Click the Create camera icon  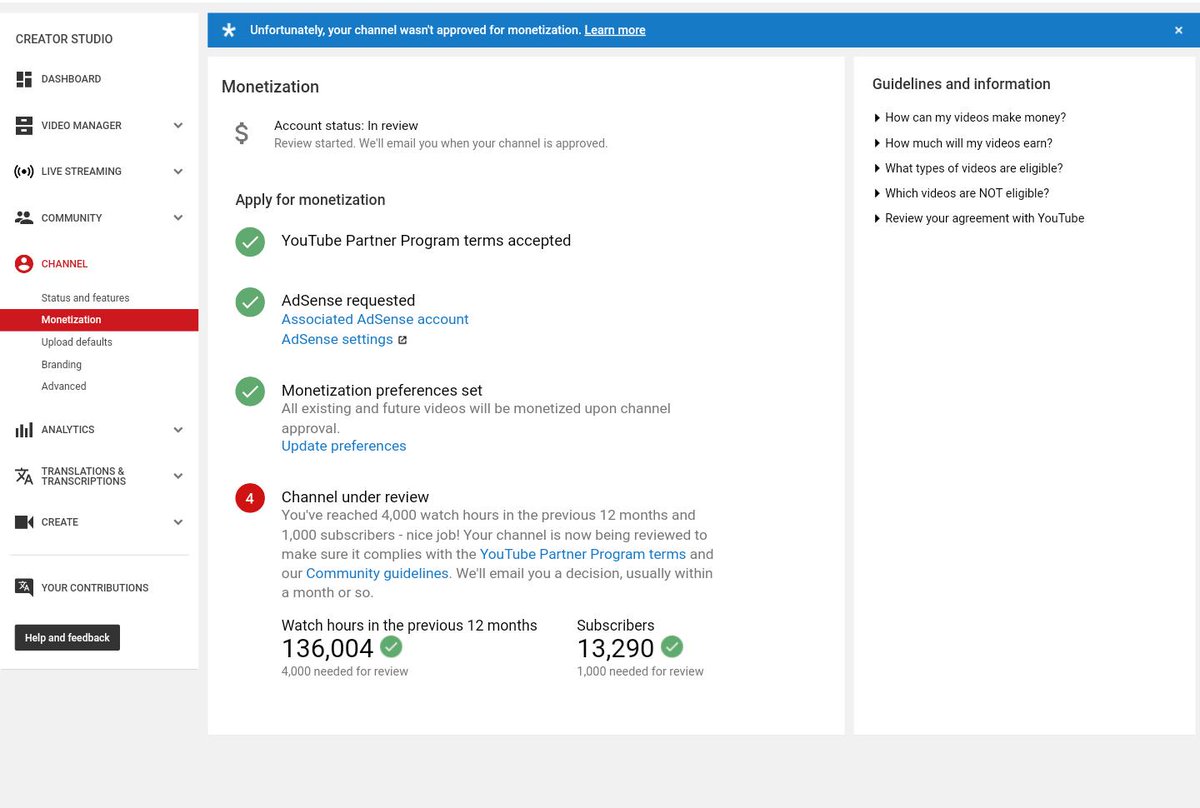[24, 522]
